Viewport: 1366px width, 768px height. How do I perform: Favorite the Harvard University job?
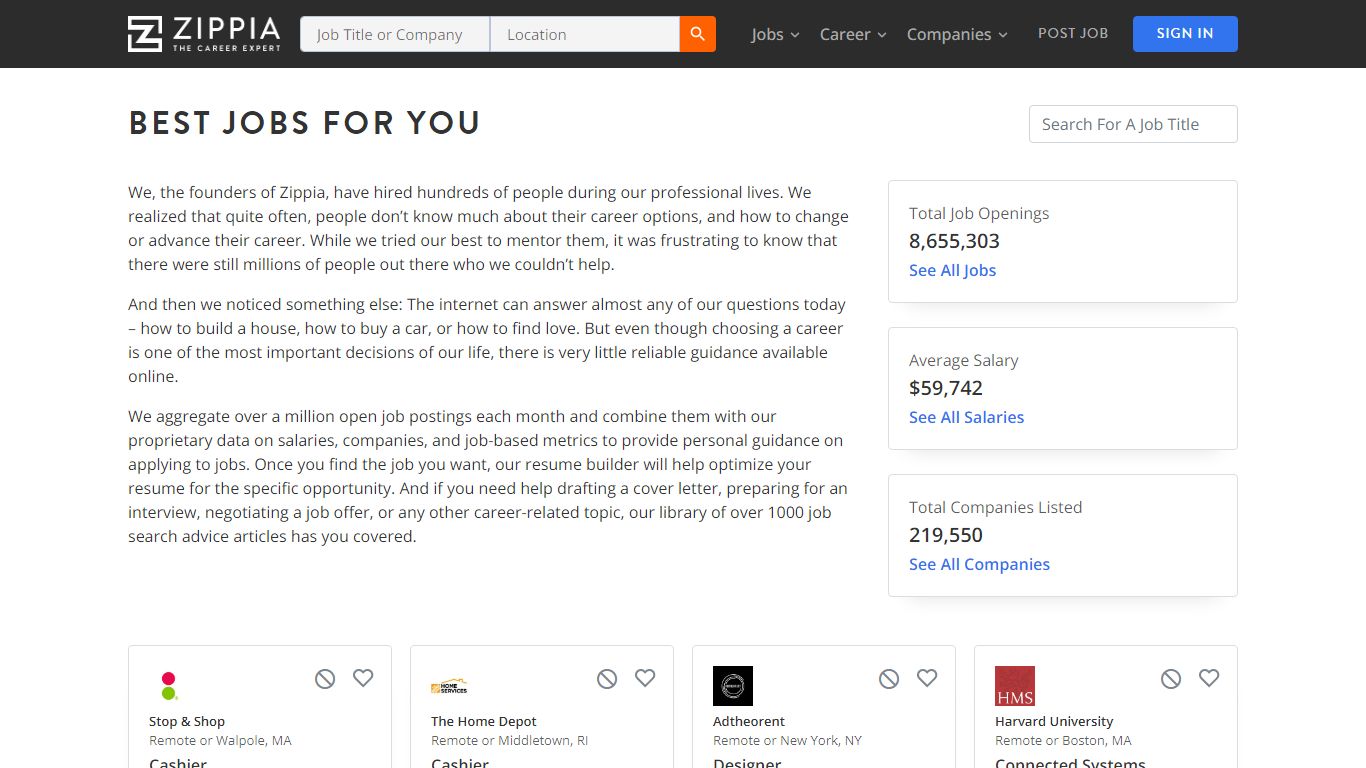coord(1209,678)
